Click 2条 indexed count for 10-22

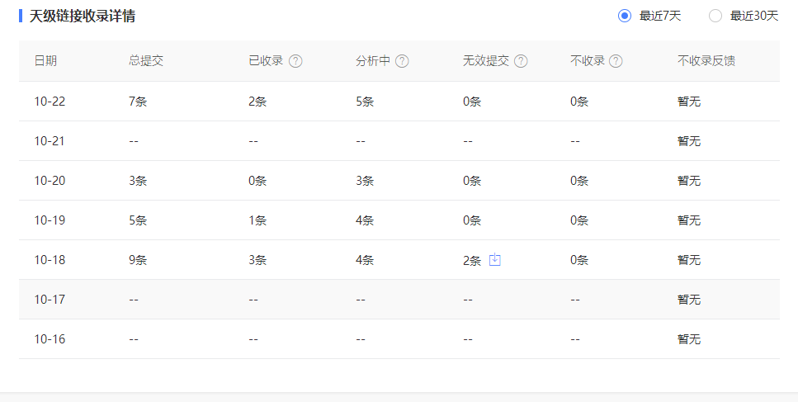point(257,101)
